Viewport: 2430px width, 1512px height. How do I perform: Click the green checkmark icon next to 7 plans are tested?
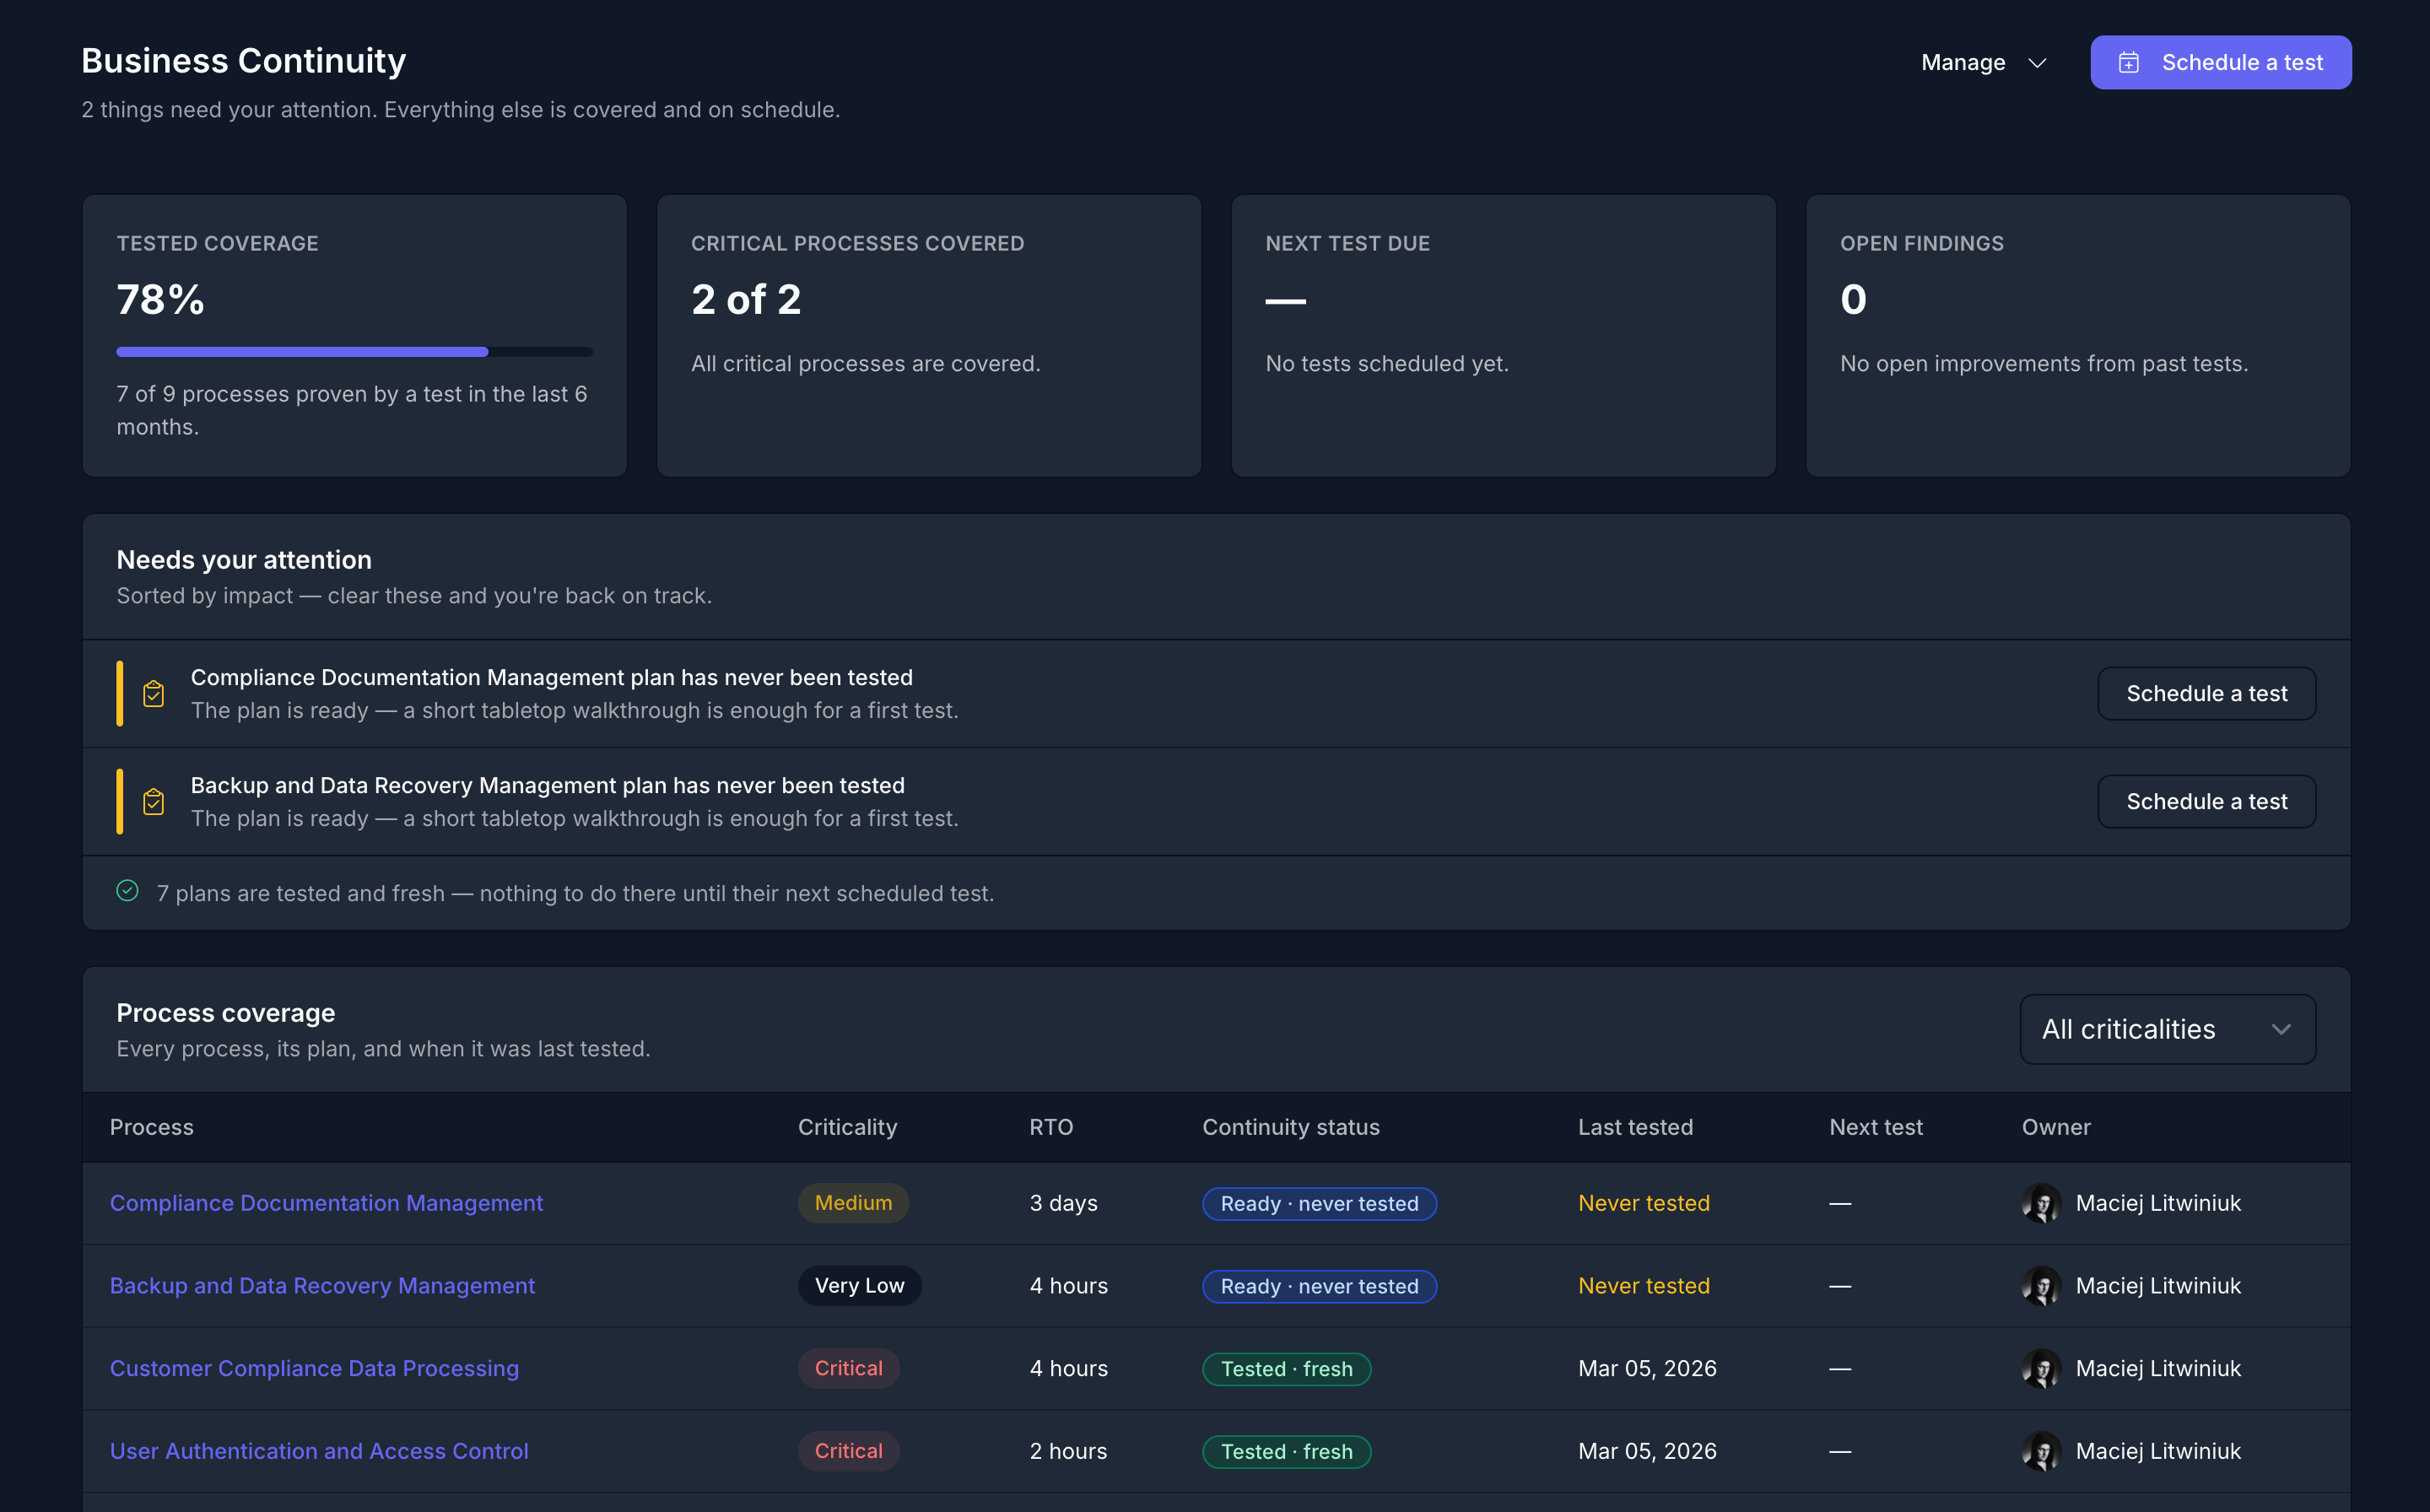click(127, 890)
